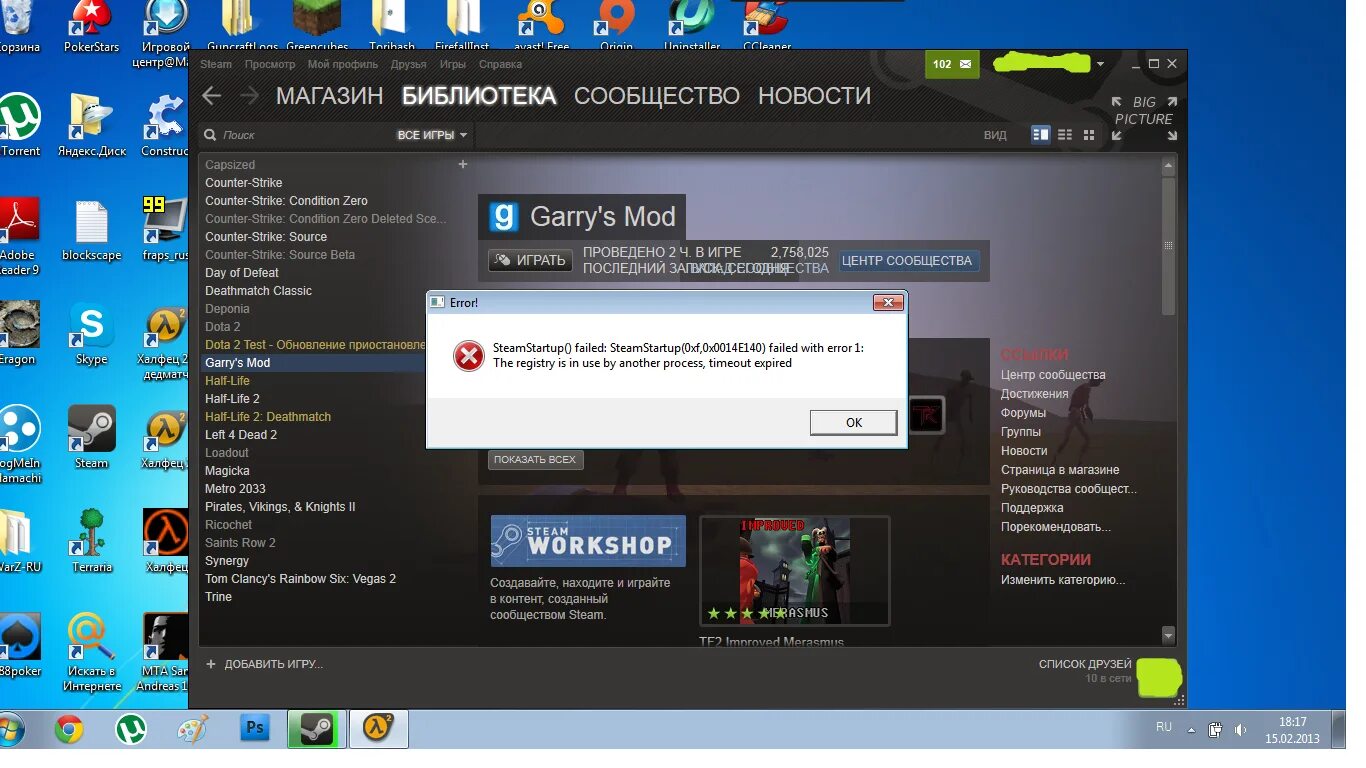The image size is (1366, 768).
Task: Select Metro 2033 in the games list
Action: click(x=235, y=489)
